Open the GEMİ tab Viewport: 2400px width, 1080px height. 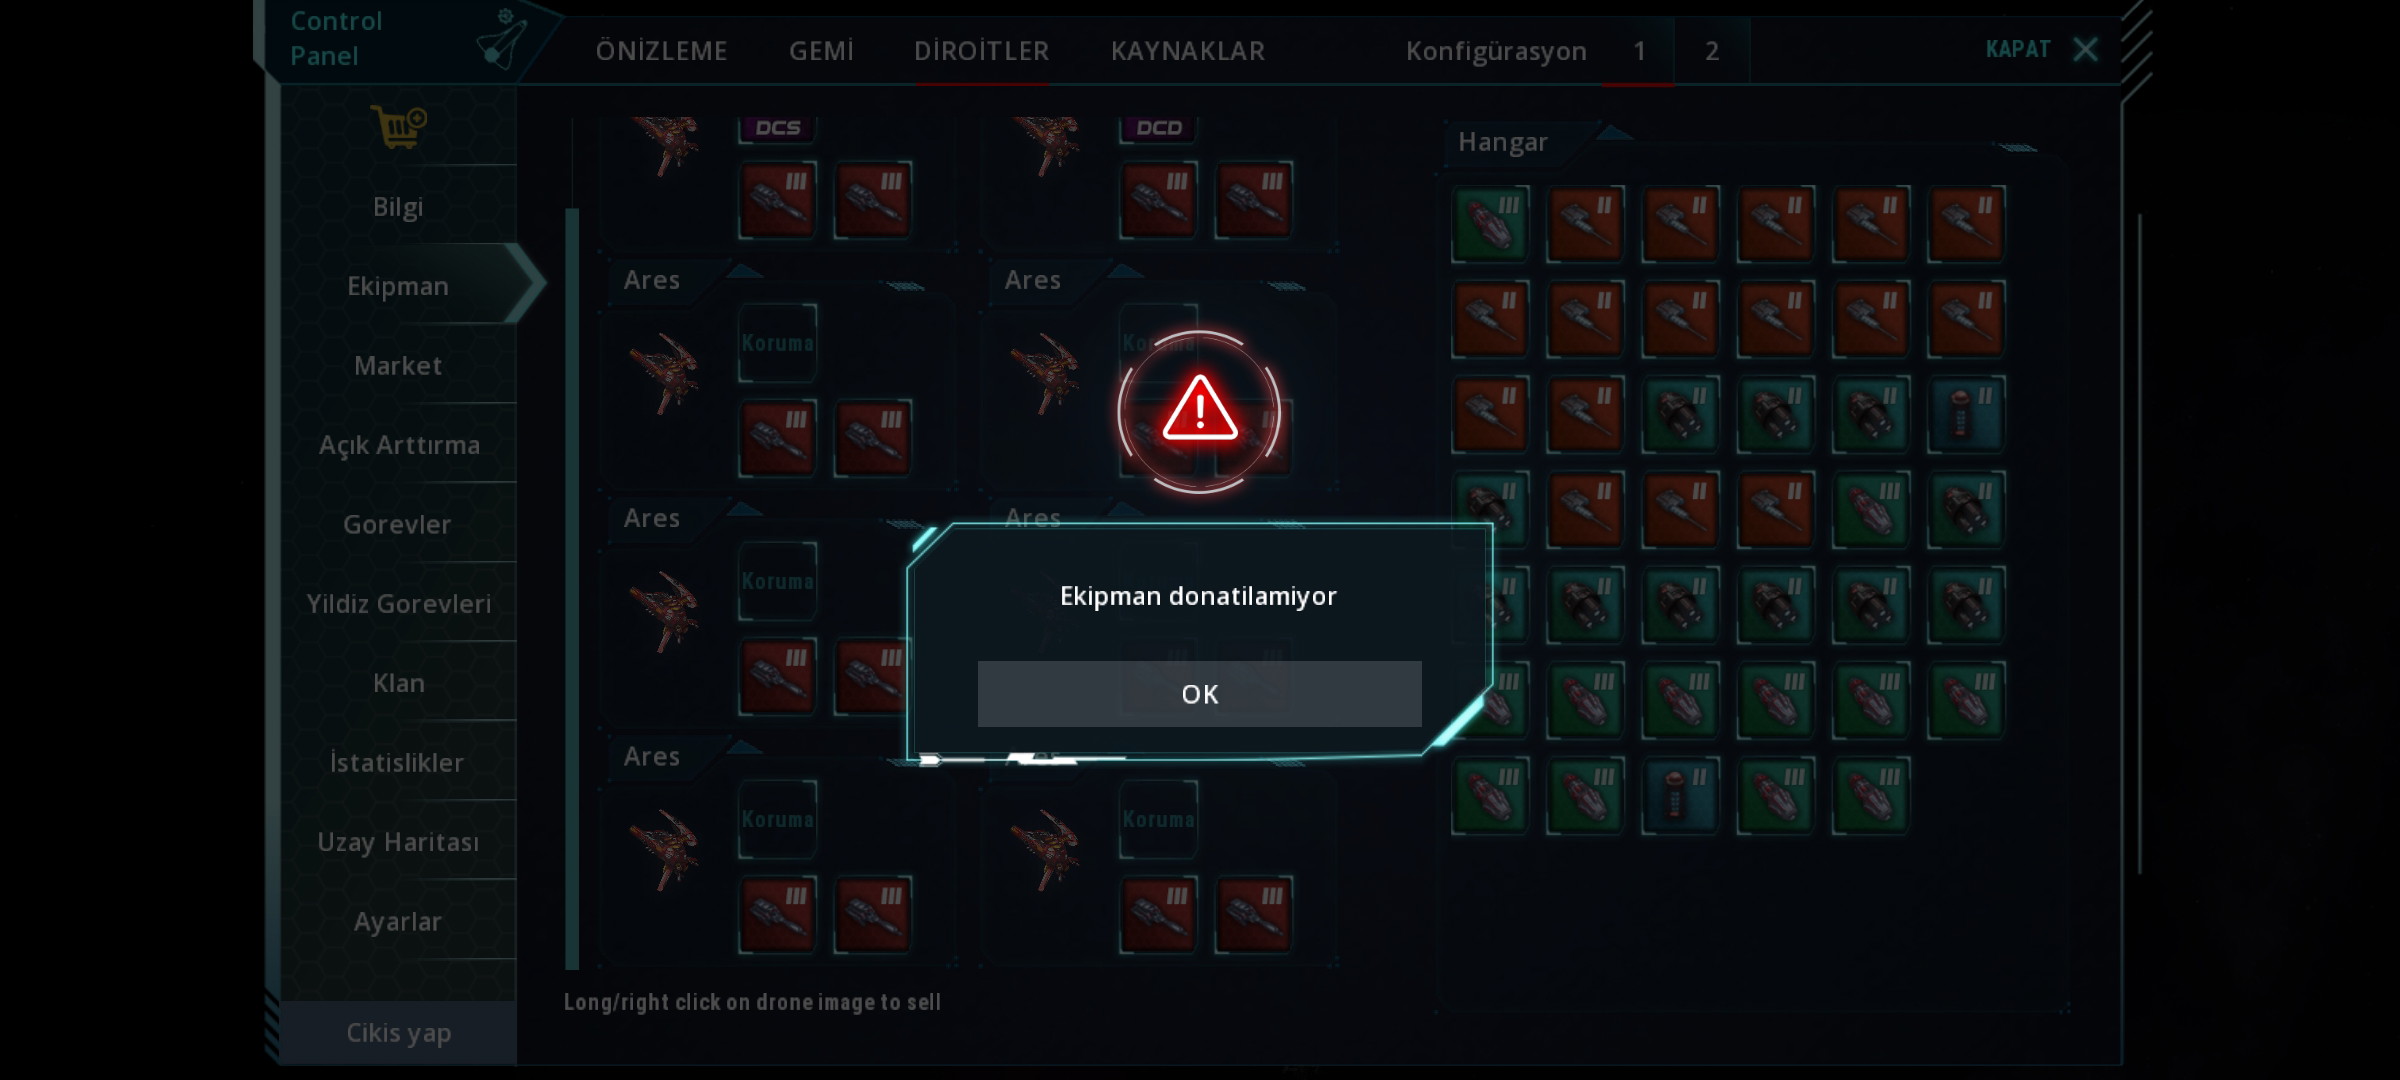(821, 51)
